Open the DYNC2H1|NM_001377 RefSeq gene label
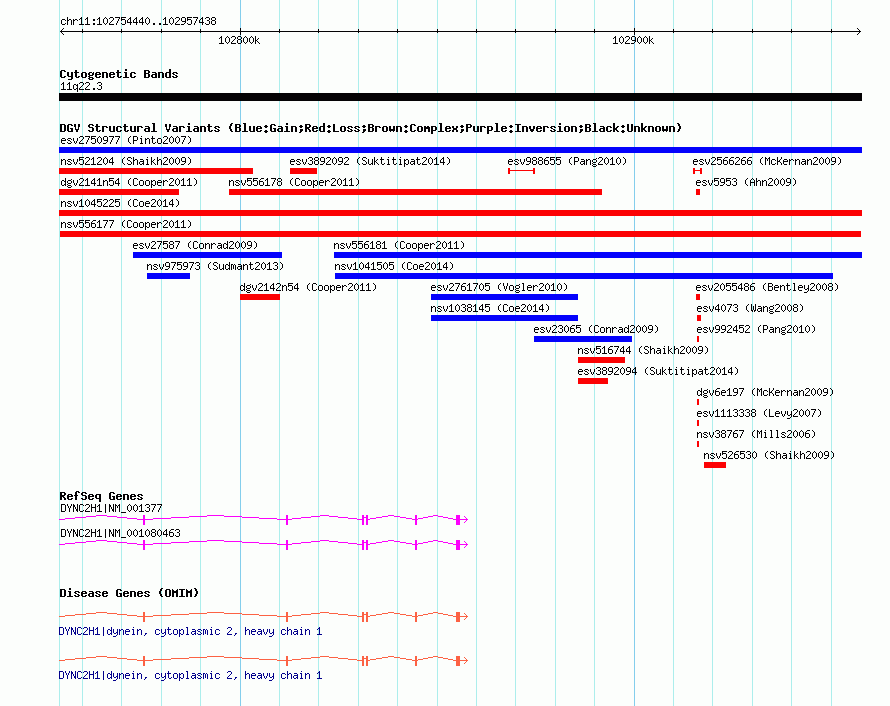 pyautogui.click(x=111, y=508)
